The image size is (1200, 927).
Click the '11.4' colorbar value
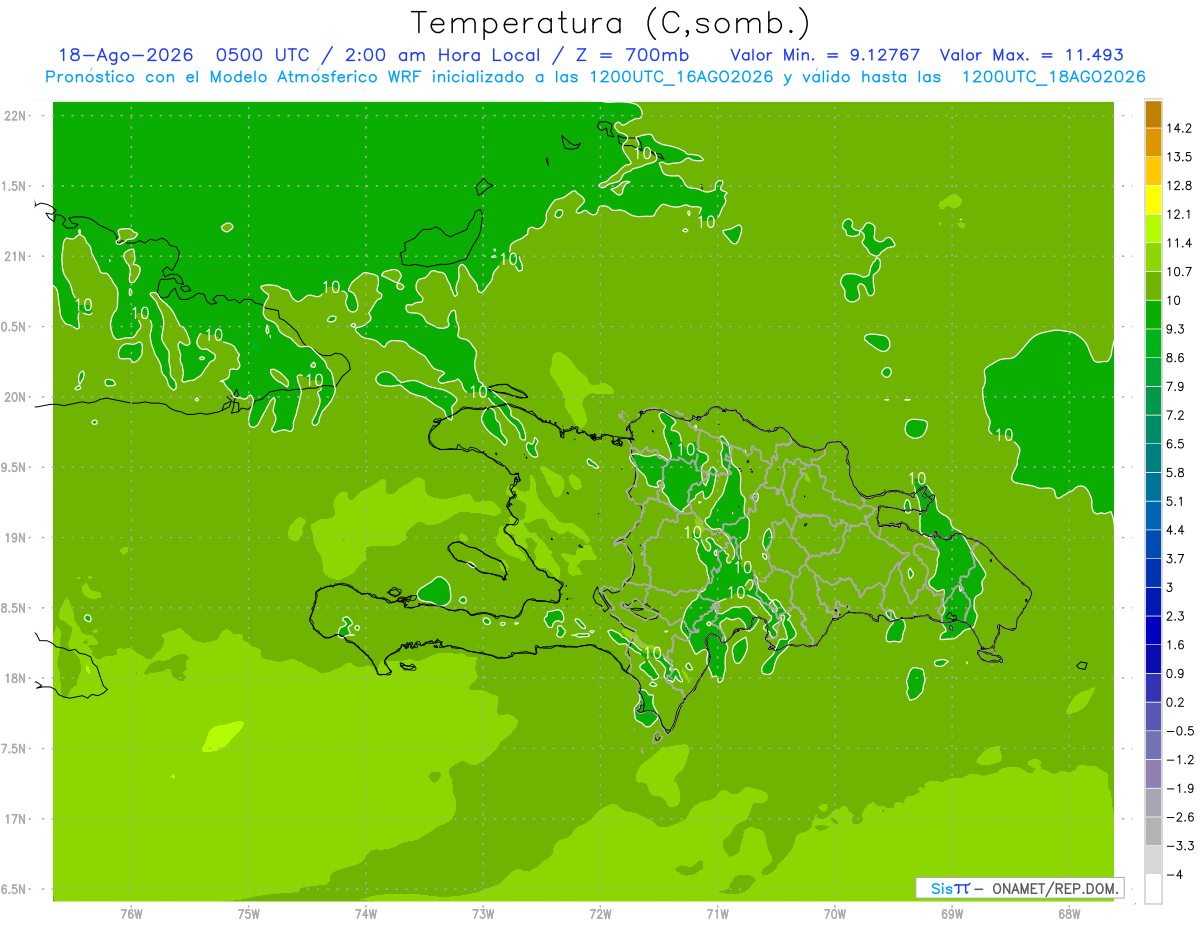point(1178,243)
